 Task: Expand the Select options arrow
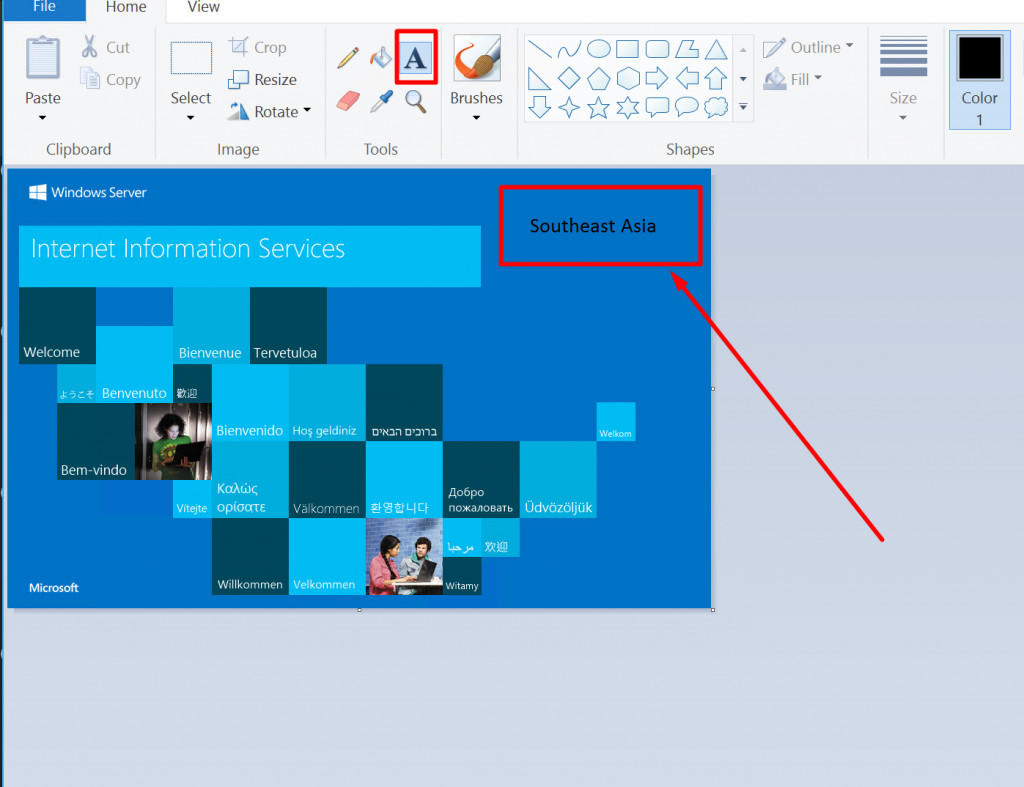pyautogui.click(x=191, y=118)
